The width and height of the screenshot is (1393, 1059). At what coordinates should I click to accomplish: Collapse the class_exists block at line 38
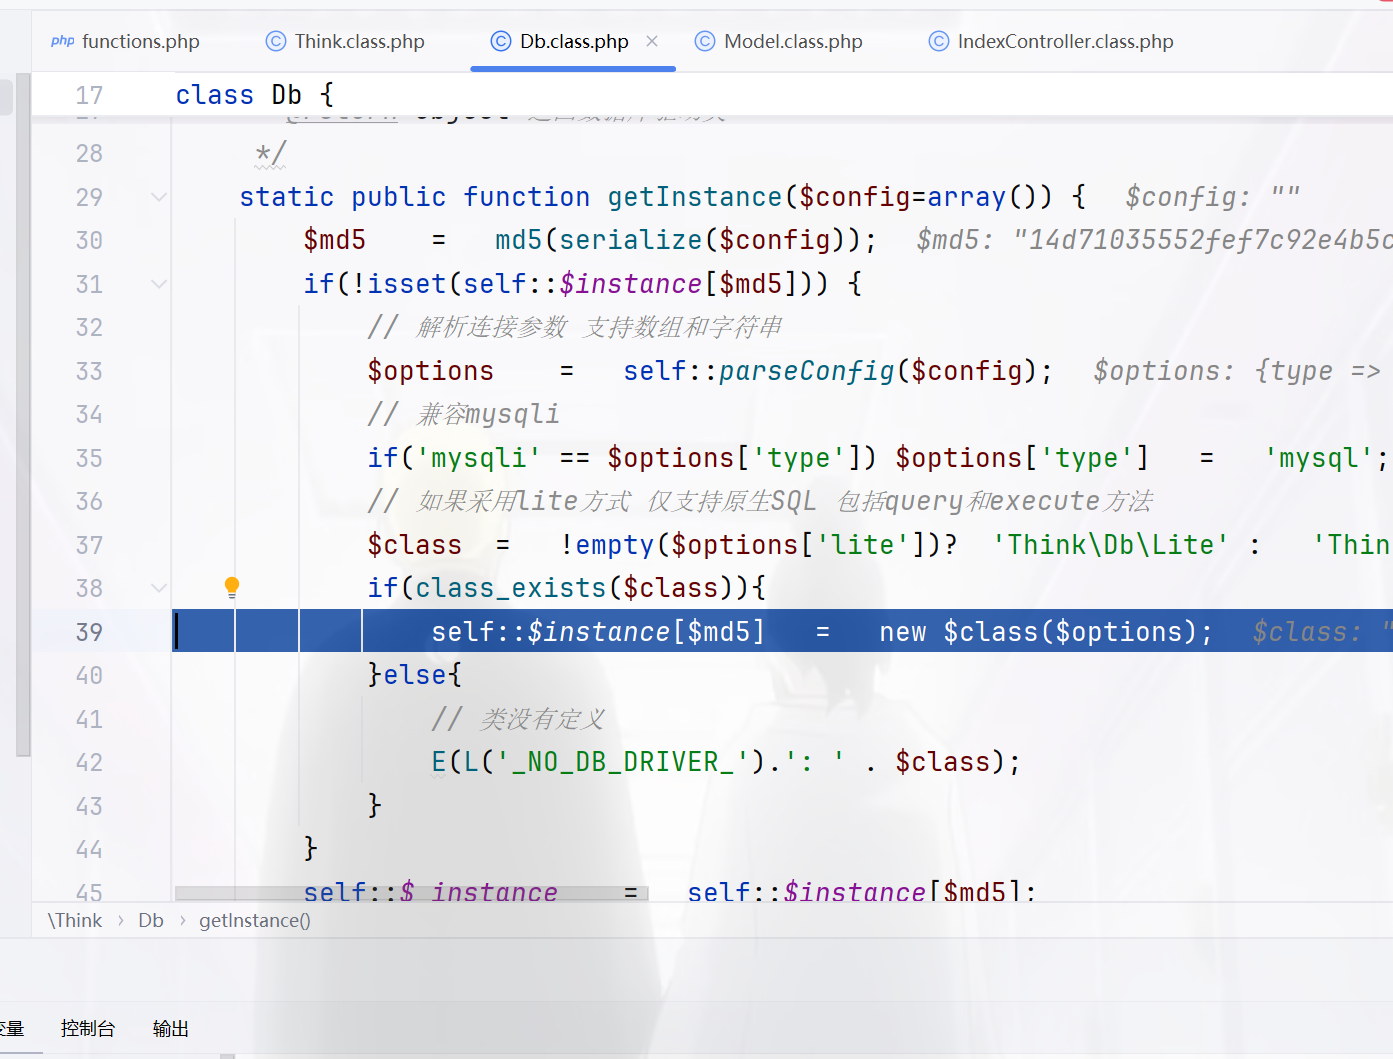click(x=158, y=588)
